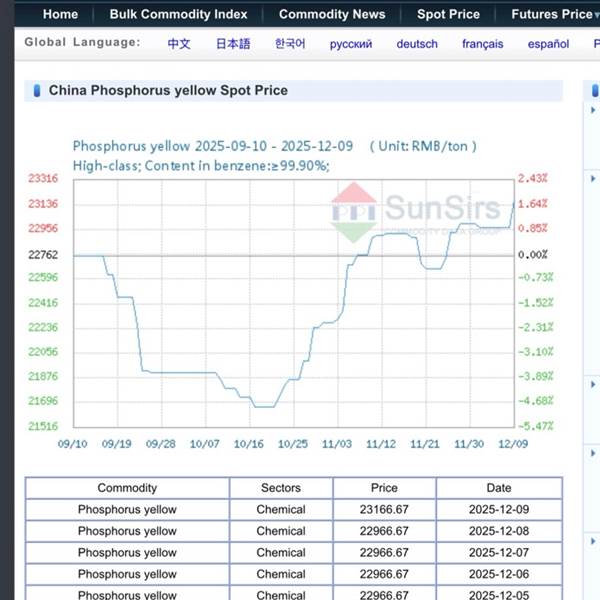
Task: Click the Commodity column header
Action: [127, 488]
